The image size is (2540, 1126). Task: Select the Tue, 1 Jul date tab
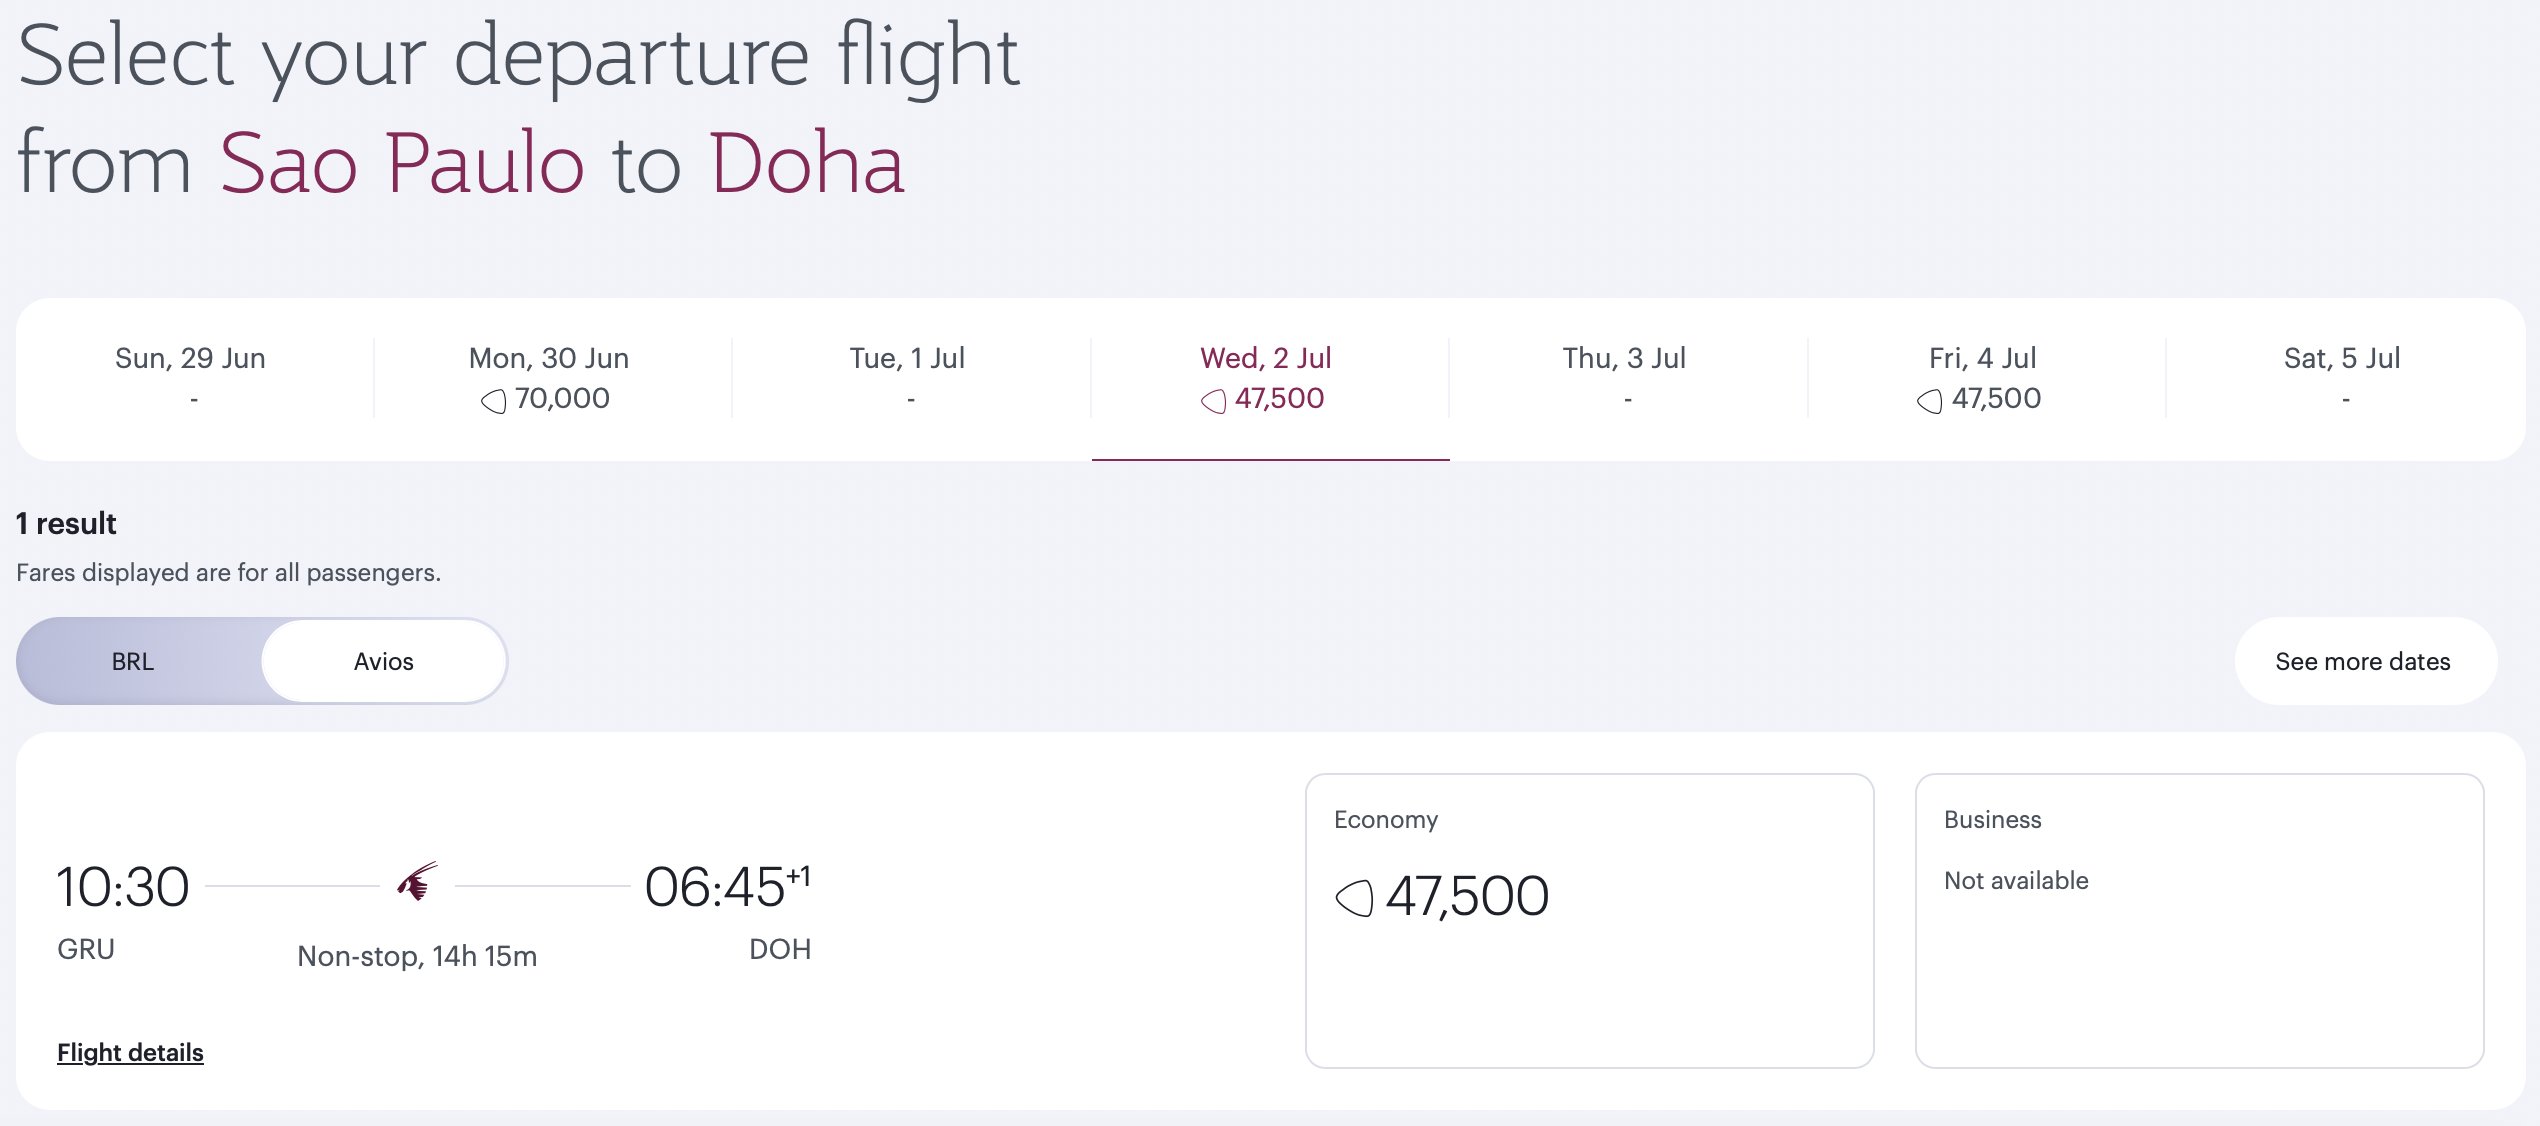[x=910, y=379]
